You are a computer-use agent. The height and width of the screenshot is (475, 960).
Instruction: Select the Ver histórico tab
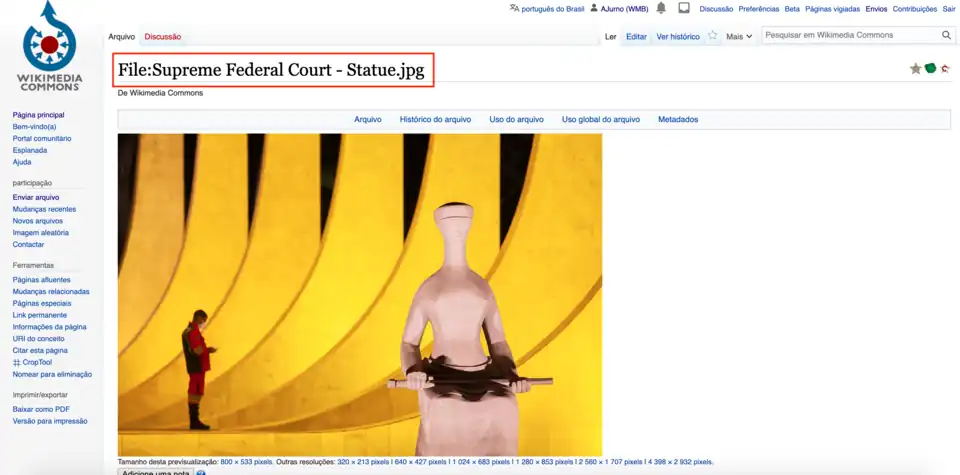tap(677, 37)
